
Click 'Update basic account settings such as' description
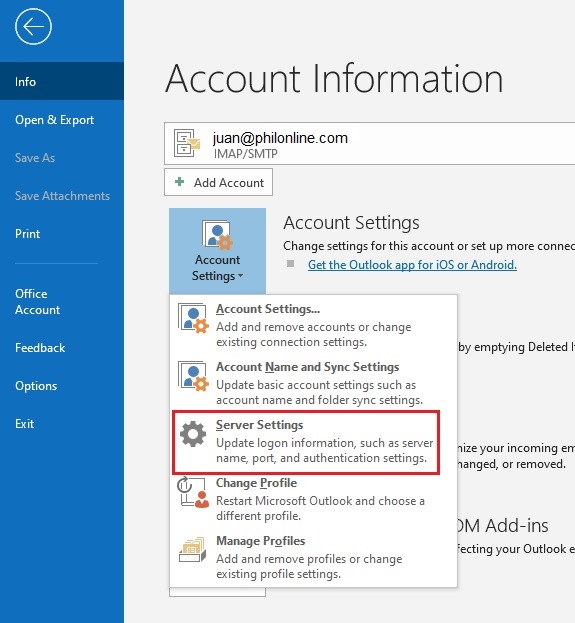(x=316, y=385)
